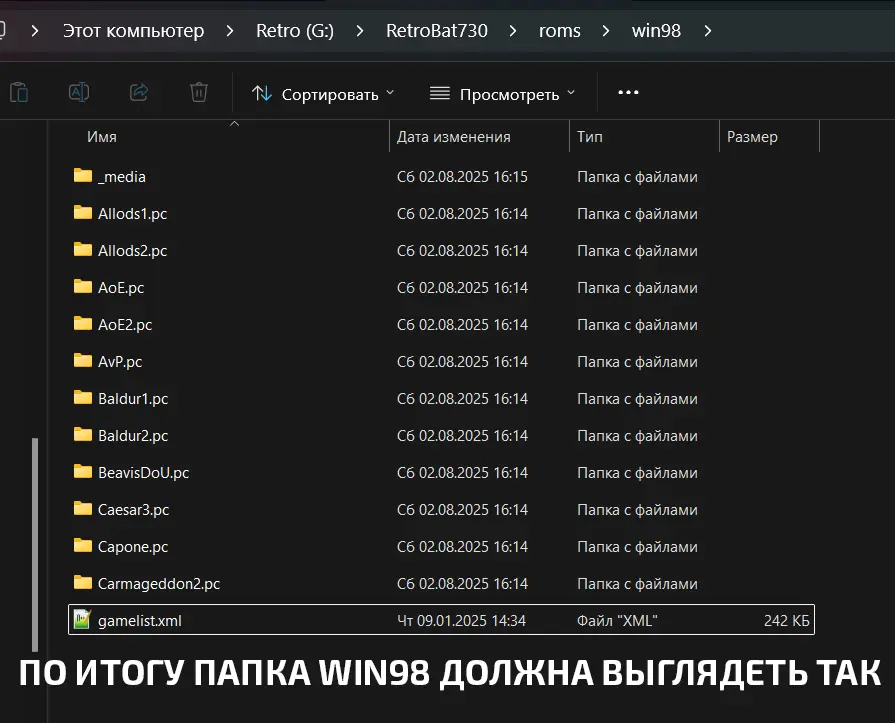The height and width of the screenshot is (723, 895).
Task: Click the Paste toolbar icon
Action: (x=19, y=92)
